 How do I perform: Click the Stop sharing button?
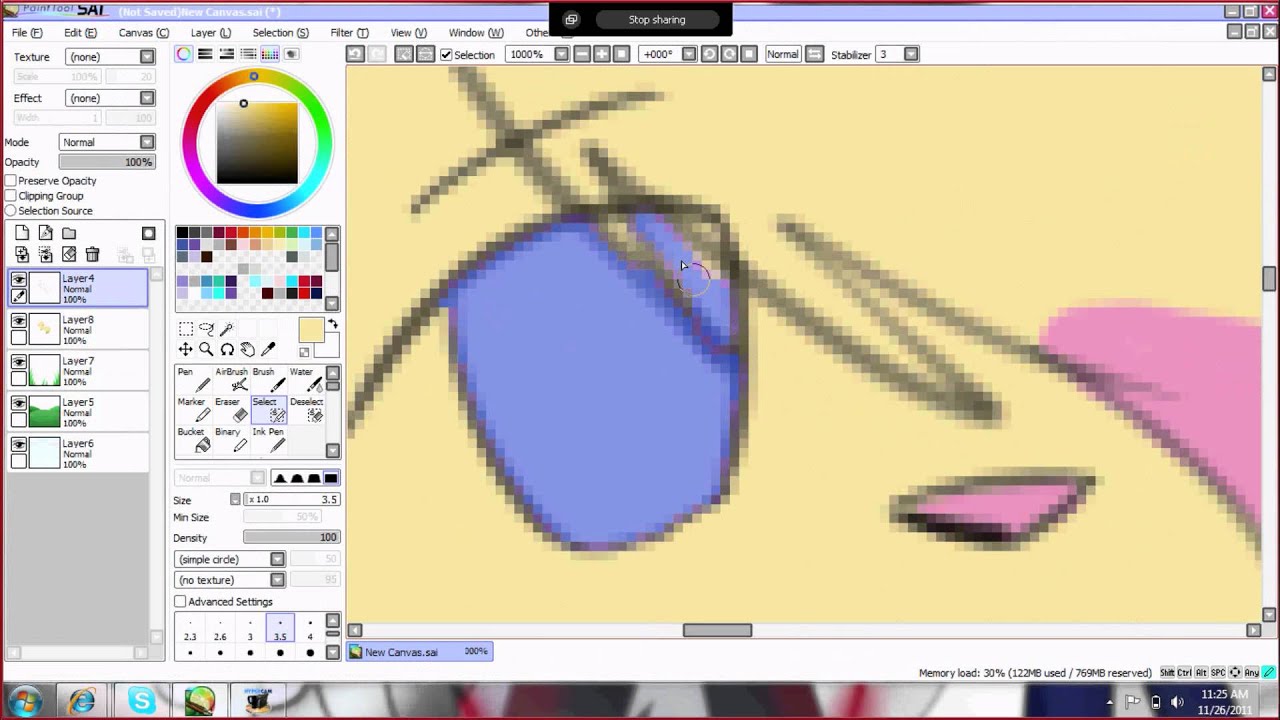pos(657,19)
